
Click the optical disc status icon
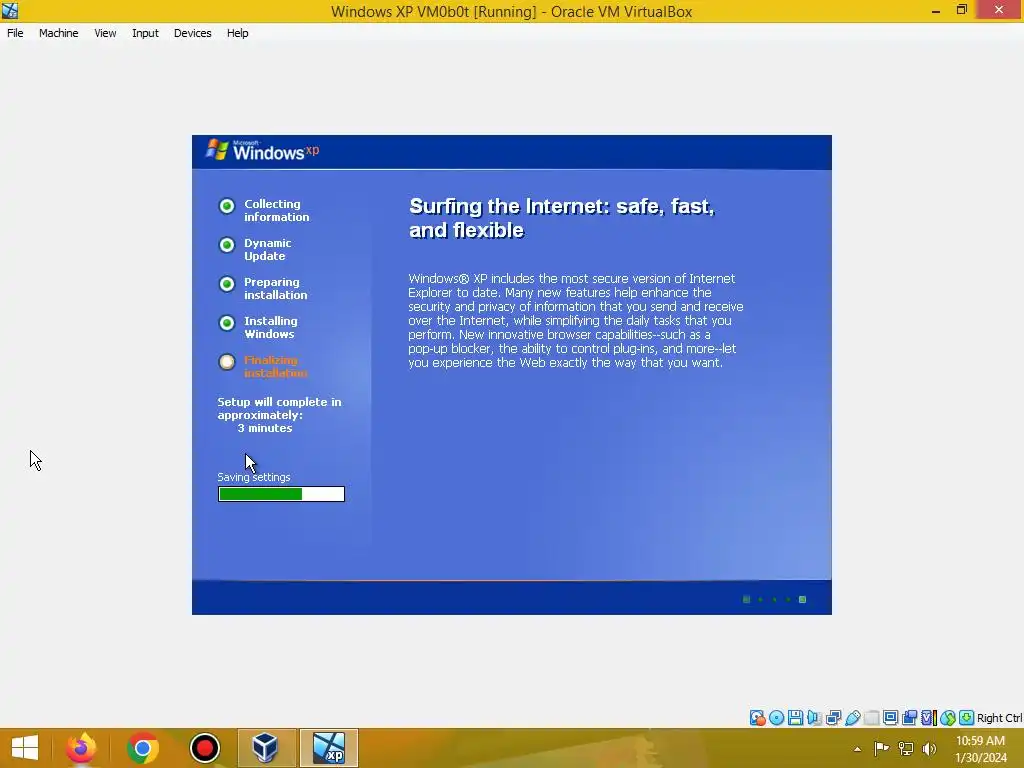(x=776, y=718)
